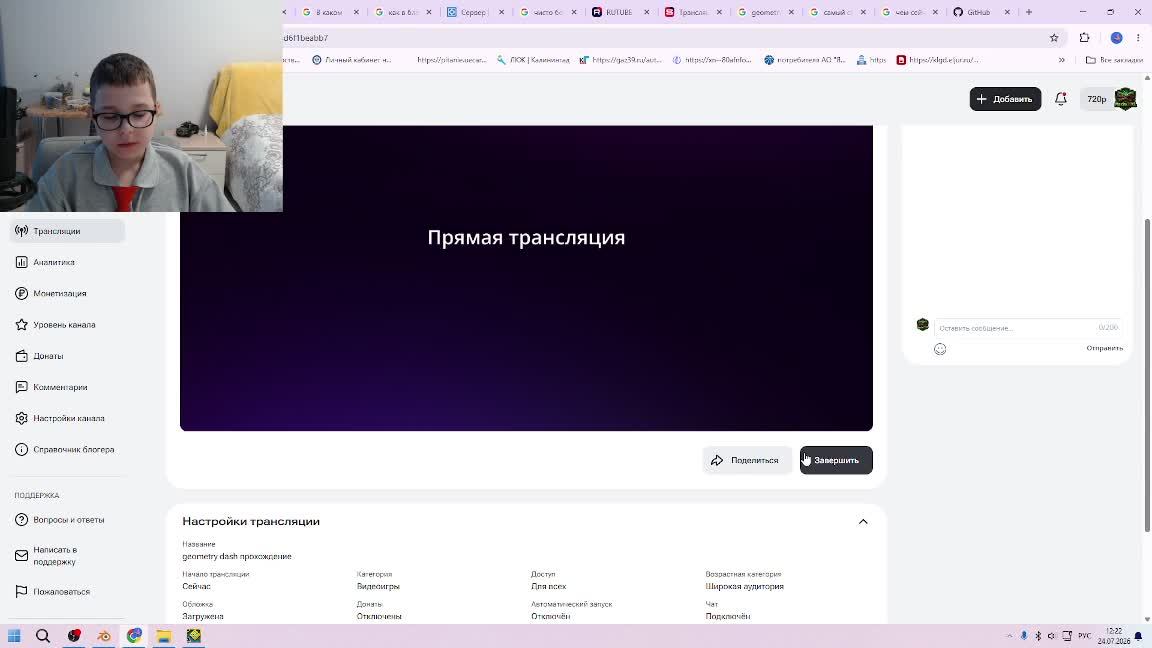Click the Добавить button
The height and width of the screenshot is (648, 1152).
pyautogui.click(x=1005, y=98)
